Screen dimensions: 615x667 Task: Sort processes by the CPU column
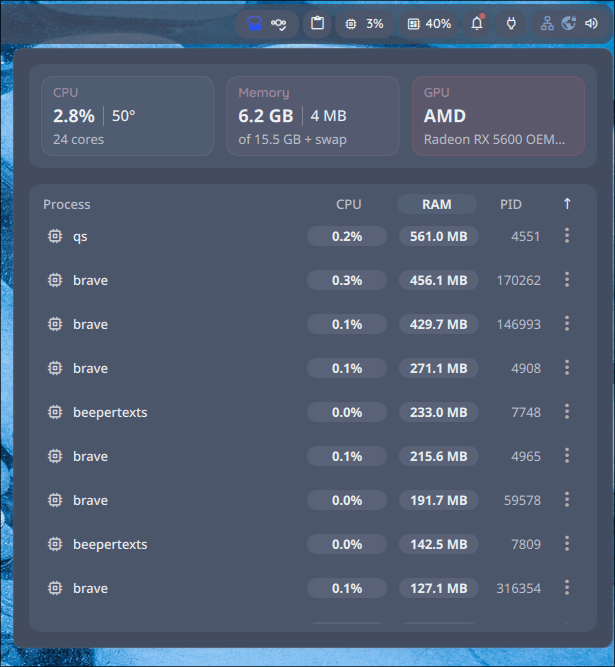pyautogui.click(x=348, y=204)
